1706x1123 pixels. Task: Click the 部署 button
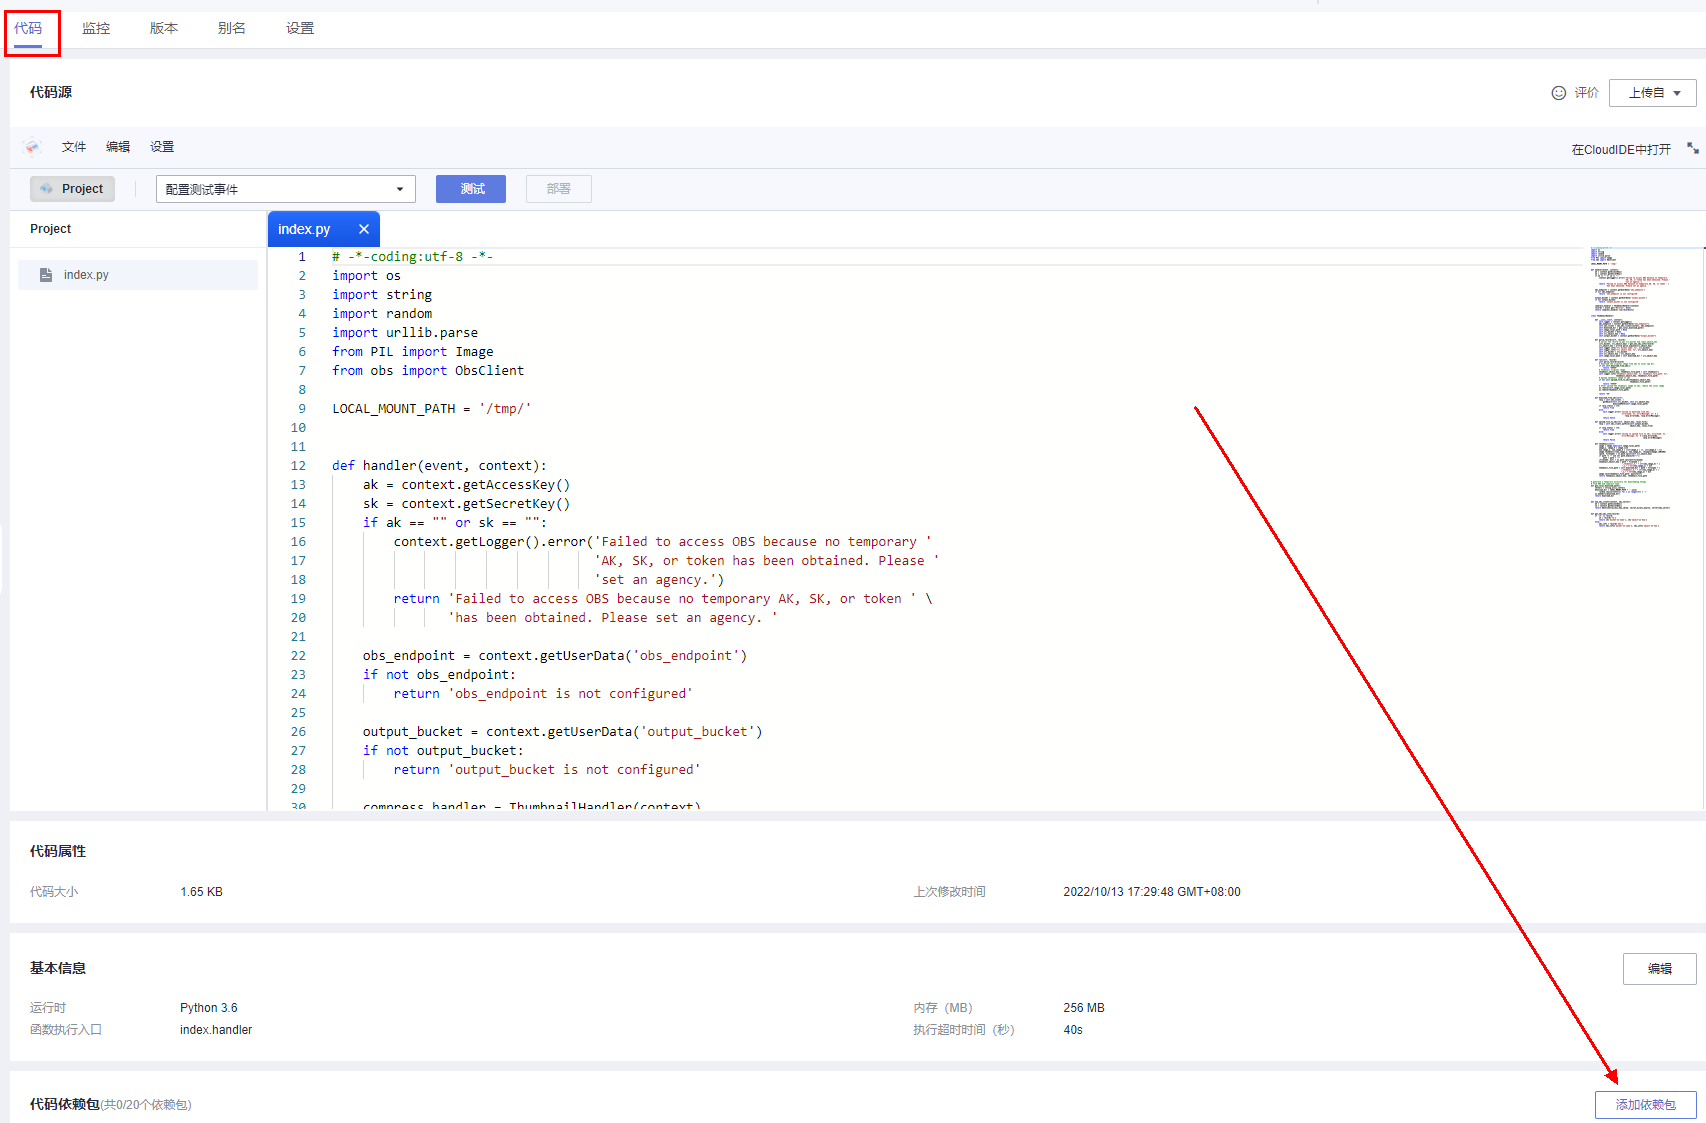pos(559,189)
